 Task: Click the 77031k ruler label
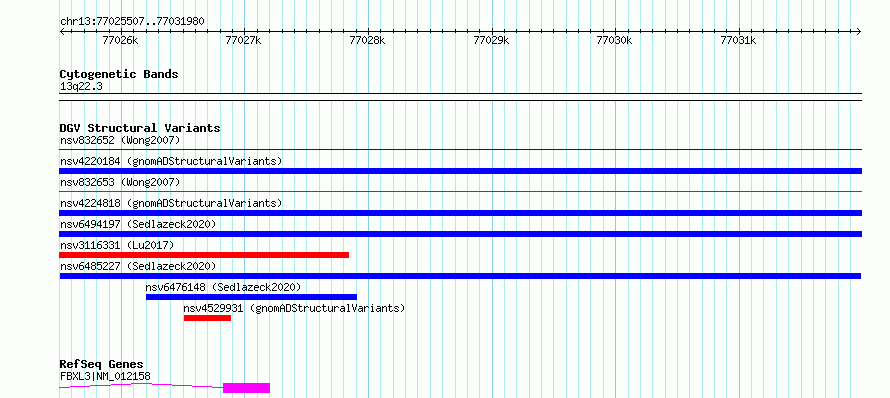739,40
